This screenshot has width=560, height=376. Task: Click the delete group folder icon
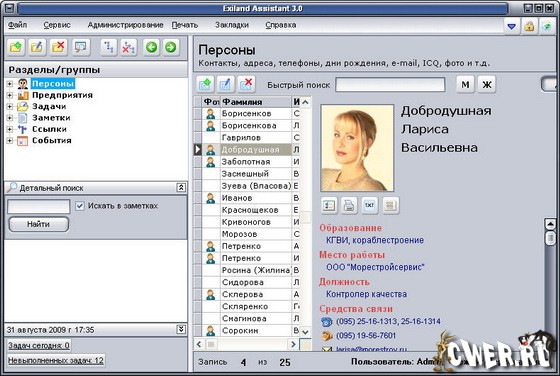coord(58,47)
